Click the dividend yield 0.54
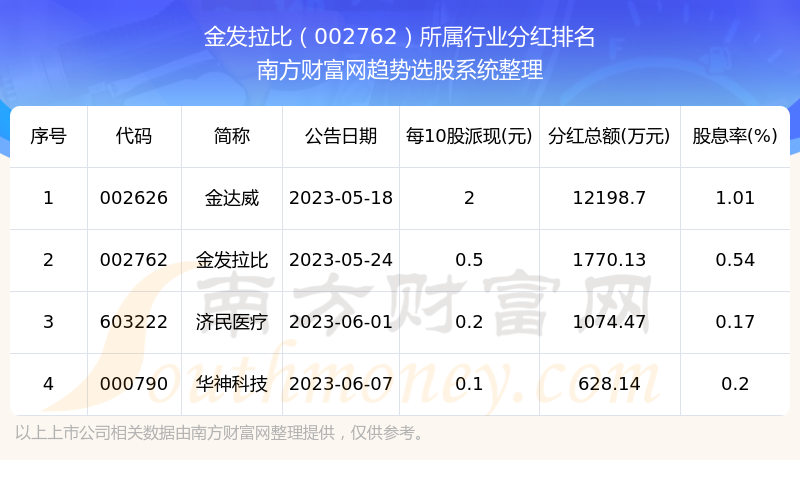Image resolution: width=800 pixels, height=482 pixels. pyautogui.click(x=735, y=260)
